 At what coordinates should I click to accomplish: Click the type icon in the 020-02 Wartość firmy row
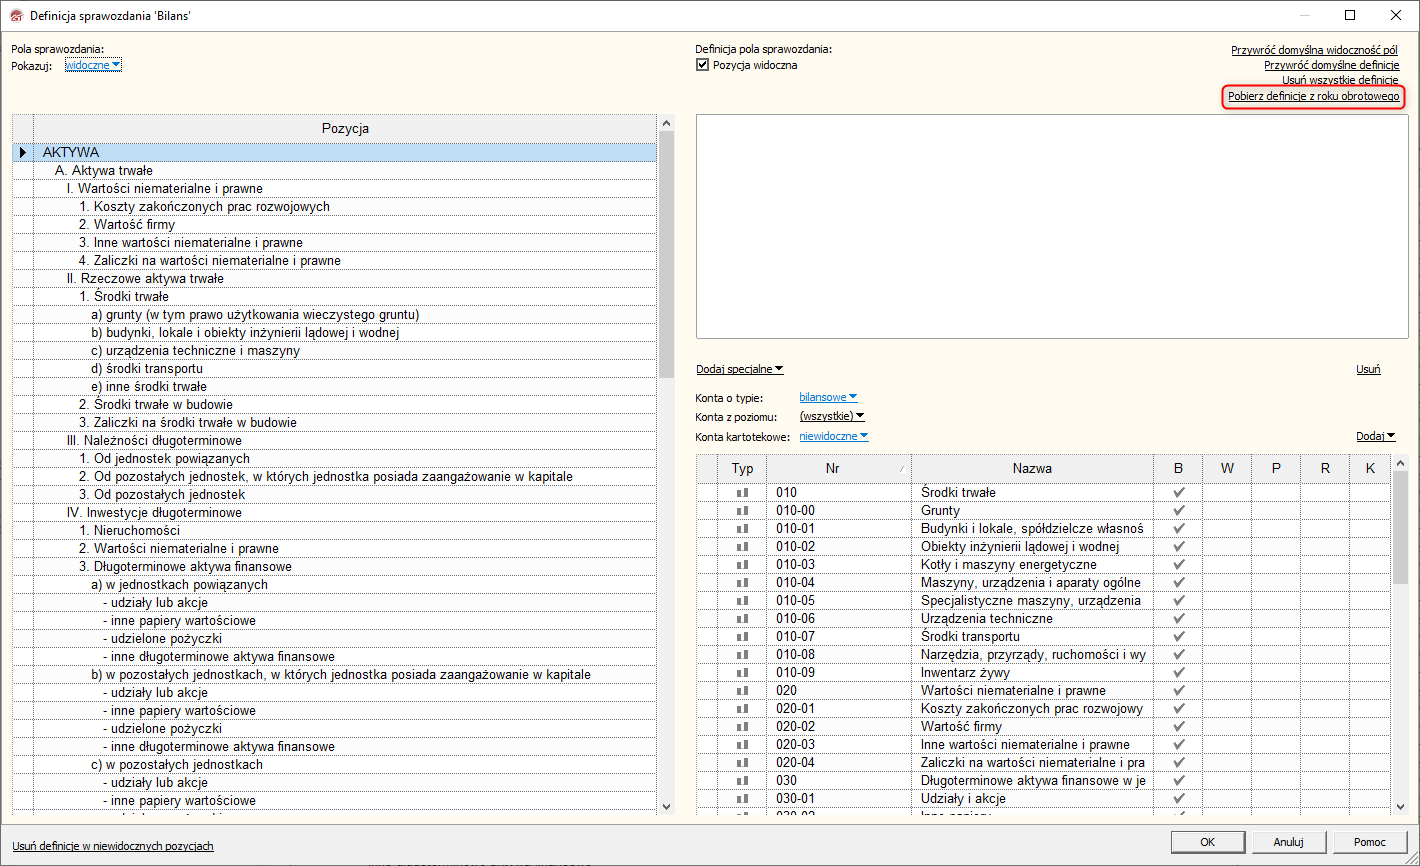[742, 727]
